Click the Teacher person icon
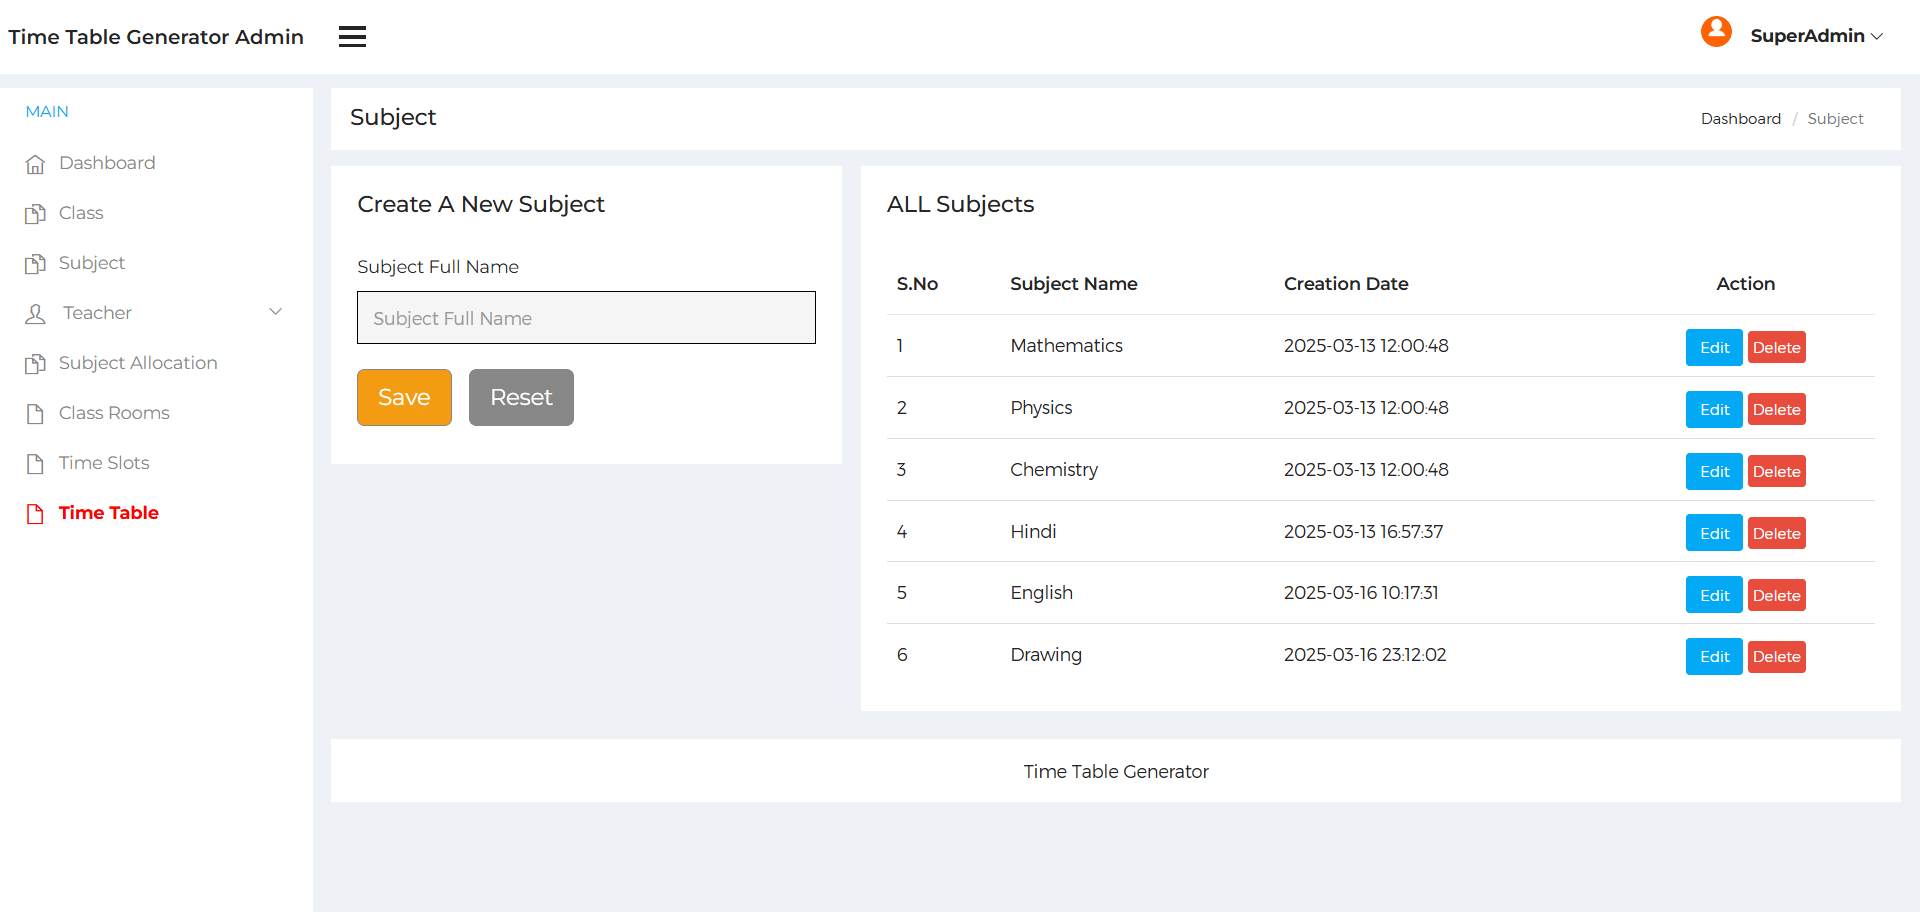The image size is (1920, 912). 36,312
